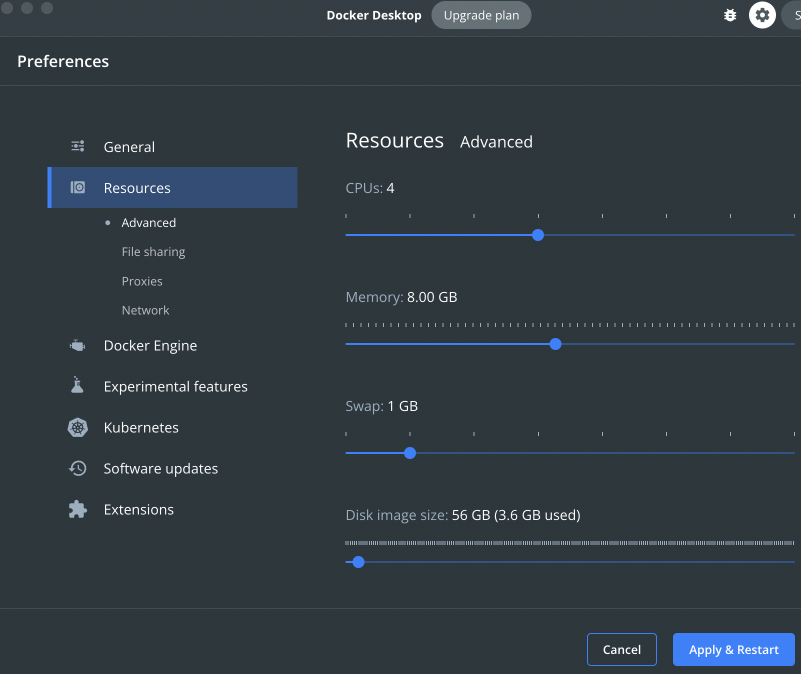Click the Swap slider handle
801x674 pixels.
(410, 453)
